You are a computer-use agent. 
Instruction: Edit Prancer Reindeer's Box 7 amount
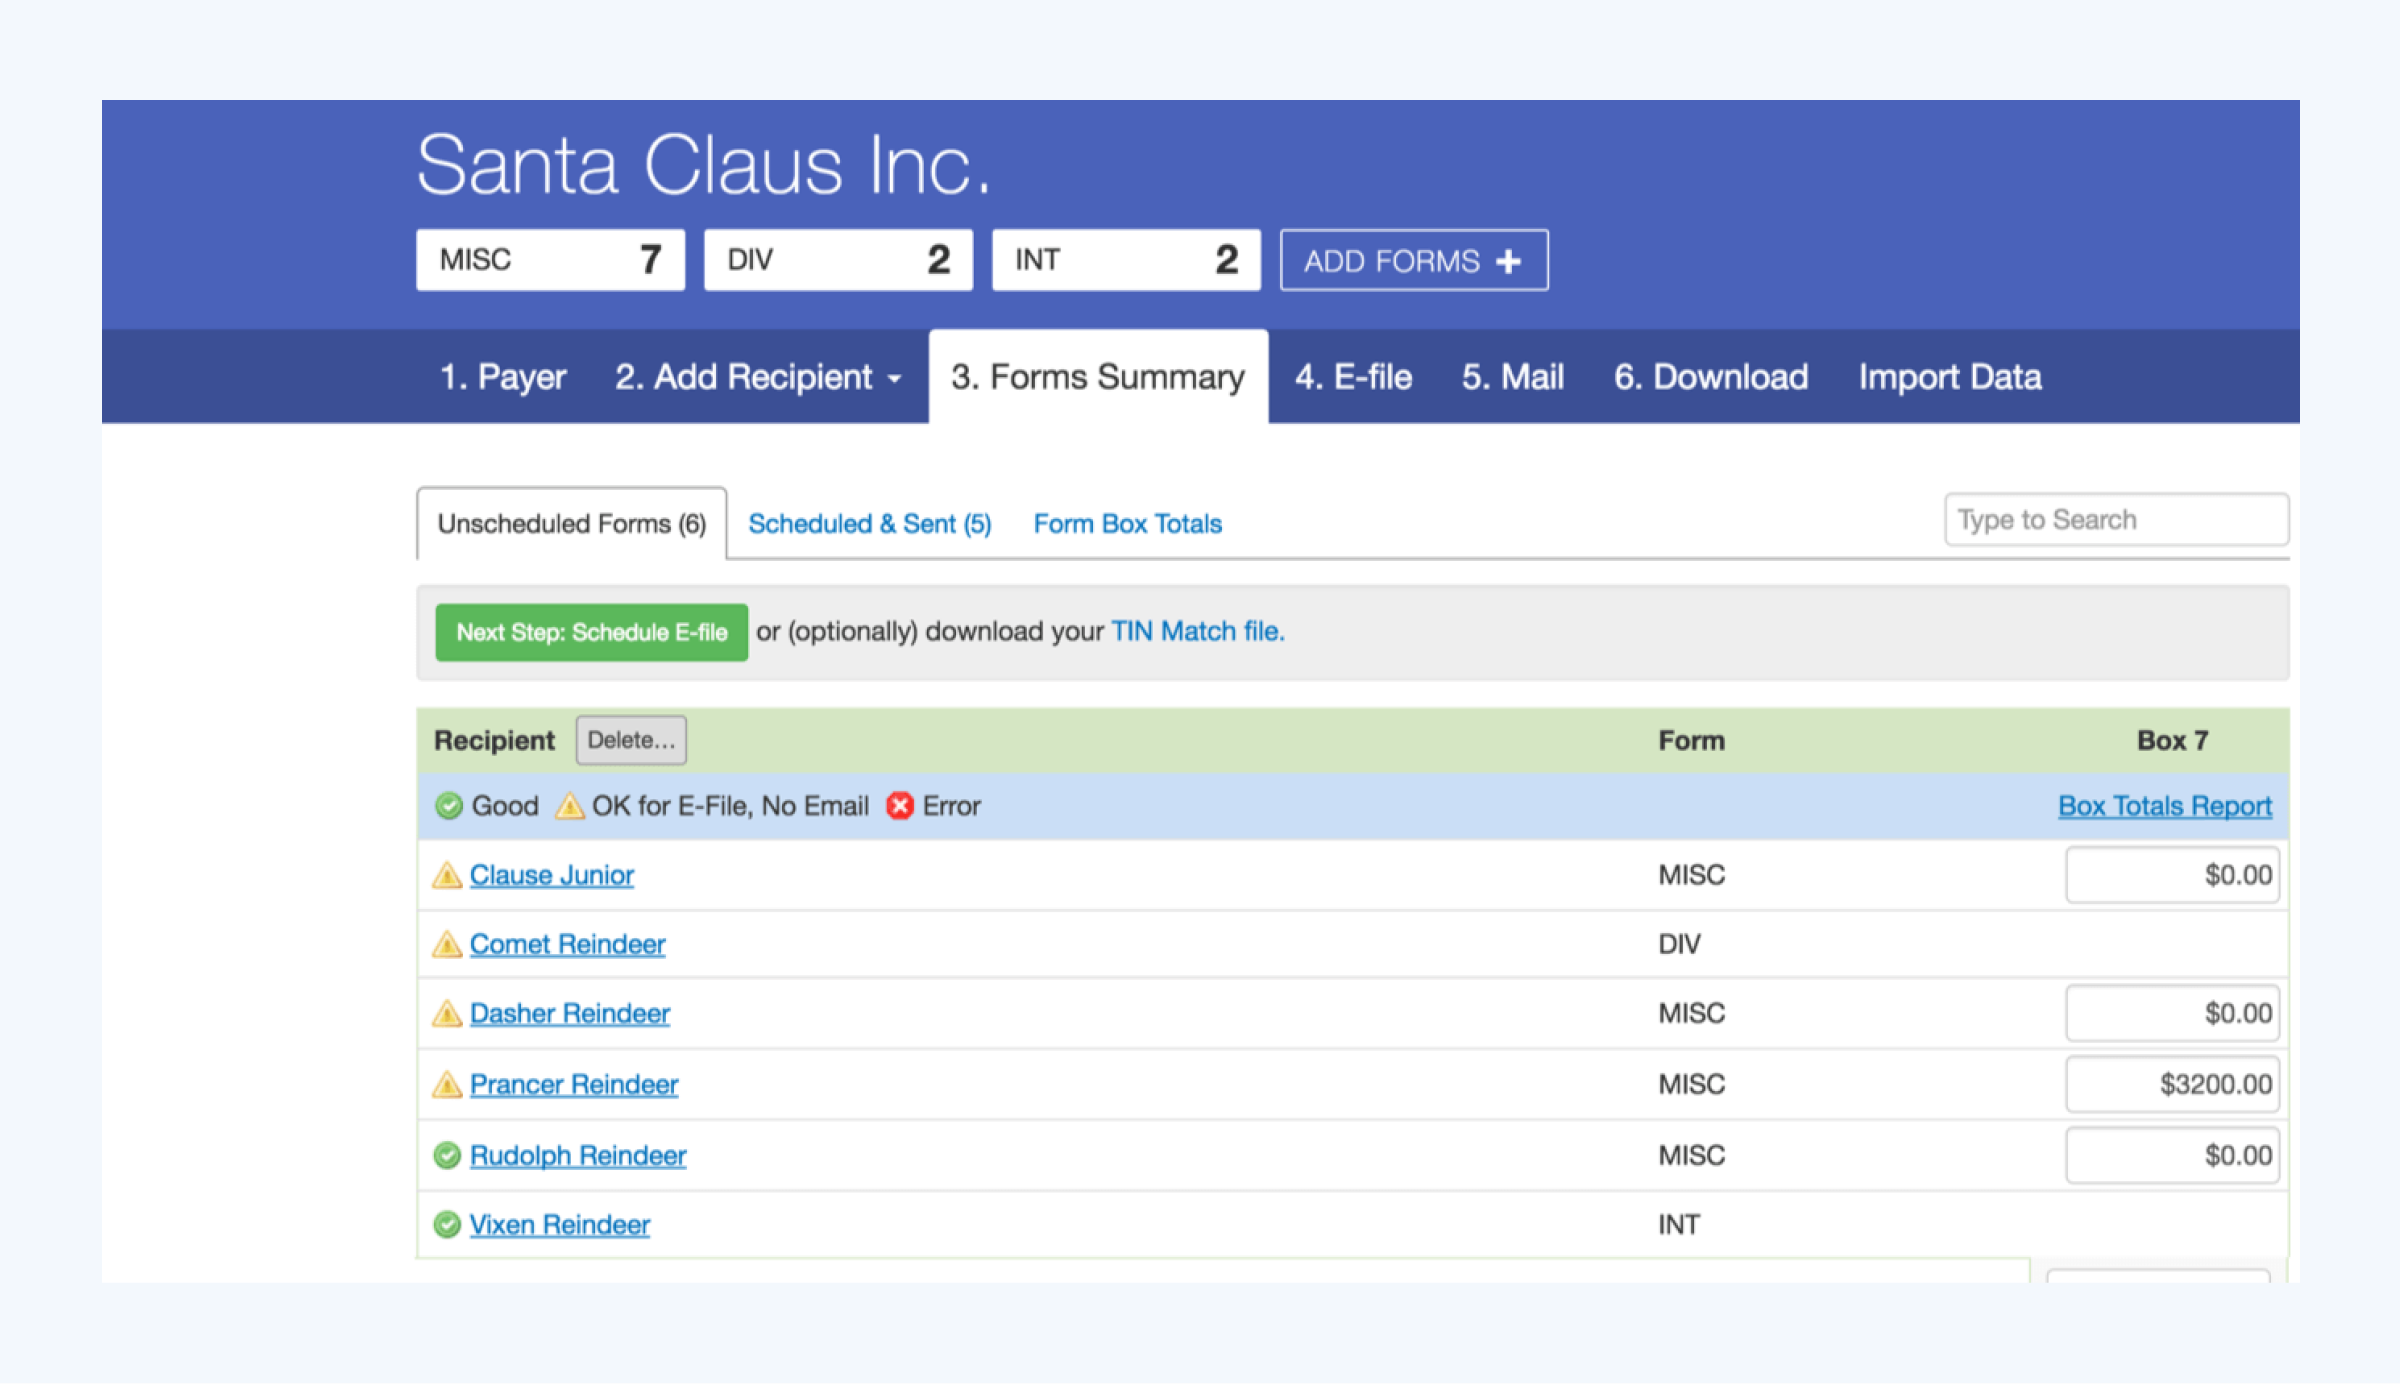(x=2172, y=1084)
